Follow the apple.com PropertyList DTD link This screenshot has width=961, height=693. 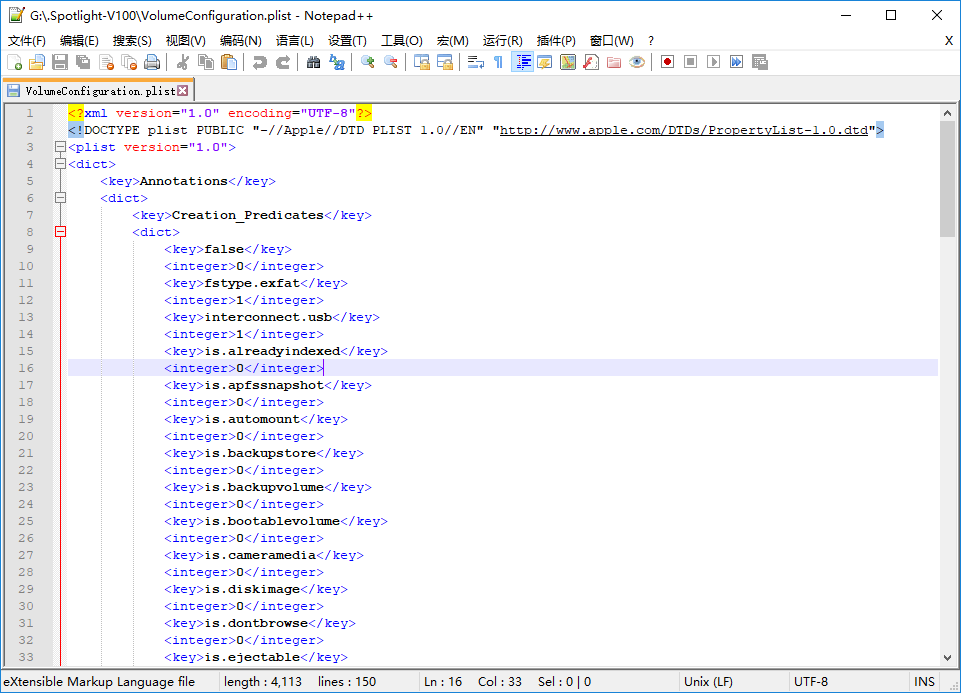pyautogui.click(x=684, y=130)
